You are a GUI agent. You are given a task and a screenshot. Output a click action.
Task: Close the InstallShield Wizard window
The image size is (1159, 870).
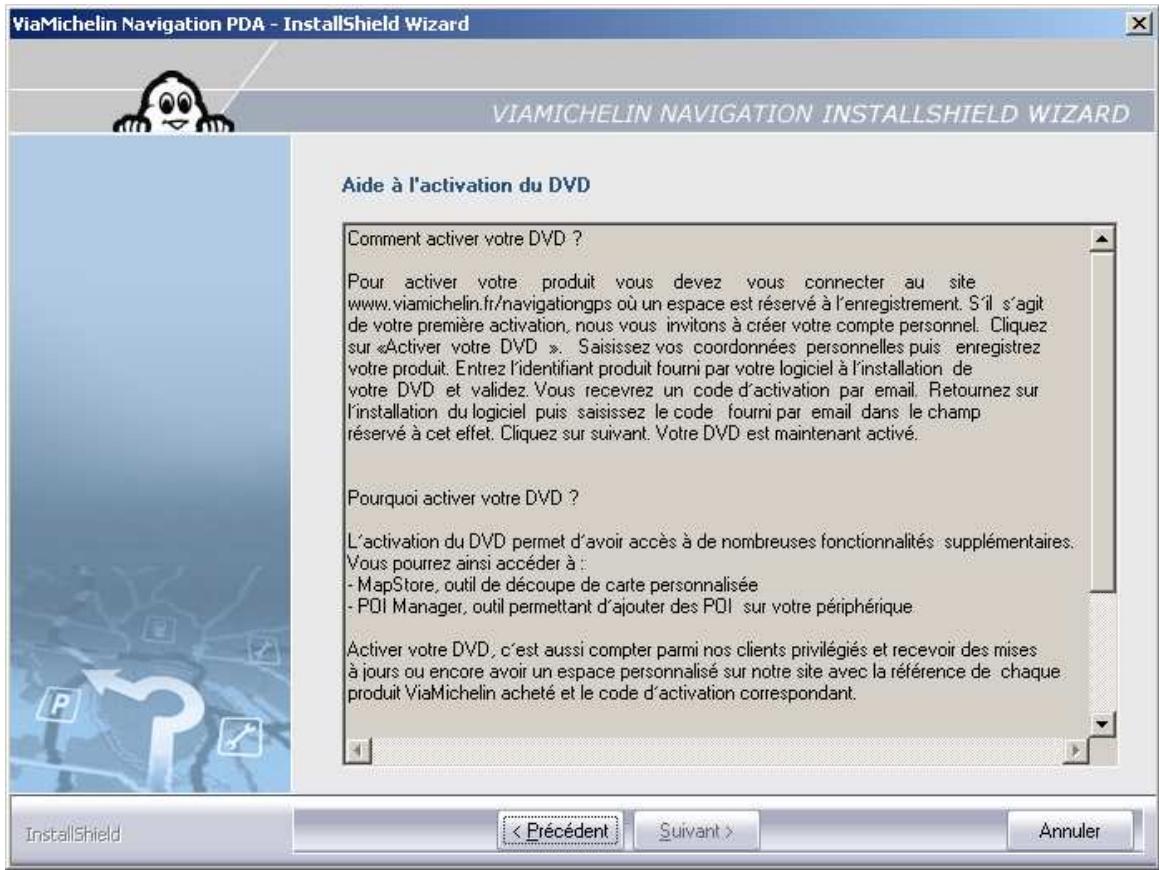pos(1139,24)
